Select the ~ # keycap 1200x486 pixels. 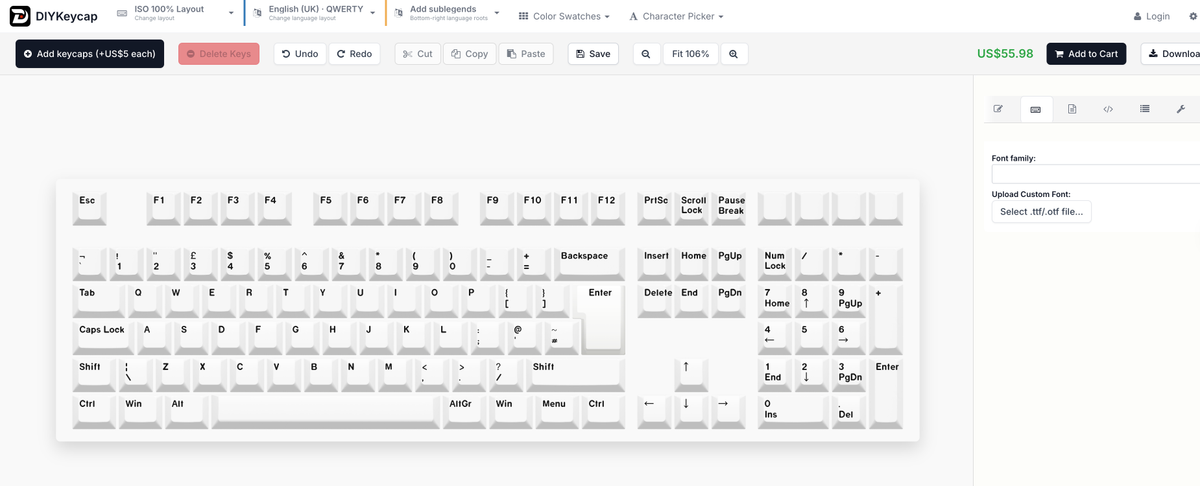pos(561,338)
